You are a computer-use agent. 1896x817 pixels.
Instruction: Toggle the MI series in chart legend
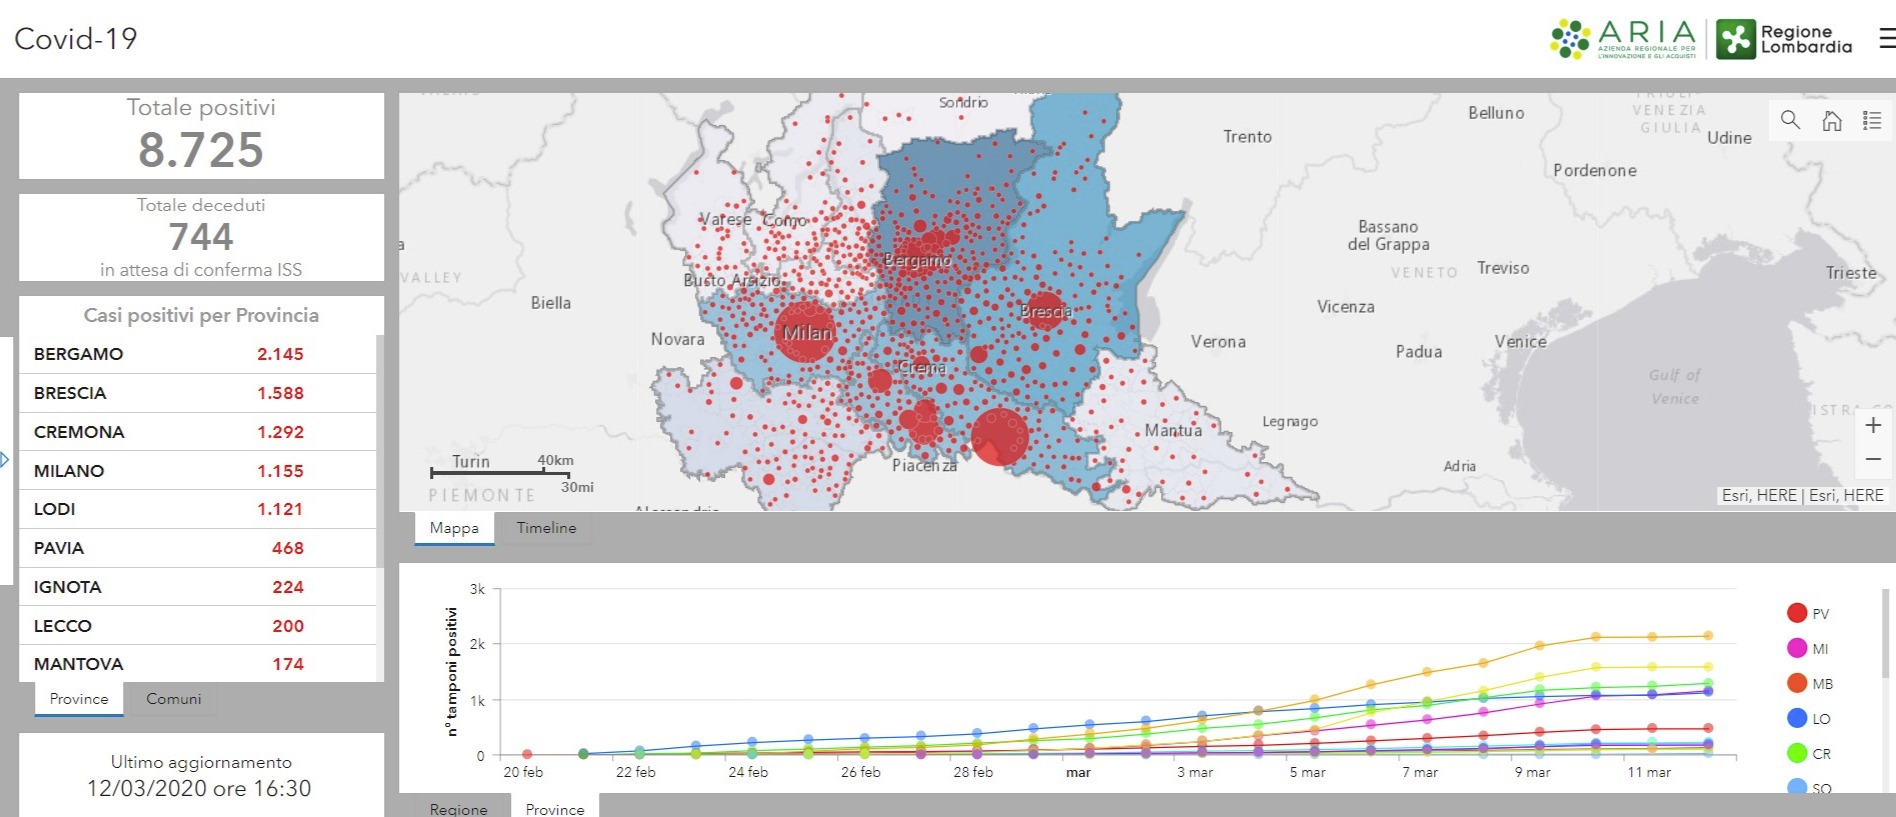1808,649
